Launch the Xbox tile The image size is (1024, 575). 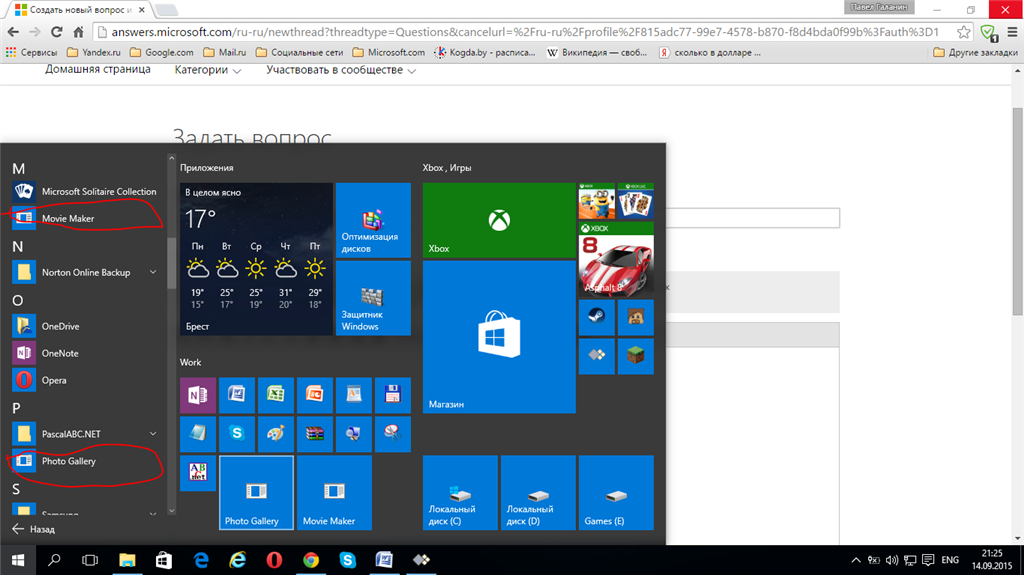[499, 220]
